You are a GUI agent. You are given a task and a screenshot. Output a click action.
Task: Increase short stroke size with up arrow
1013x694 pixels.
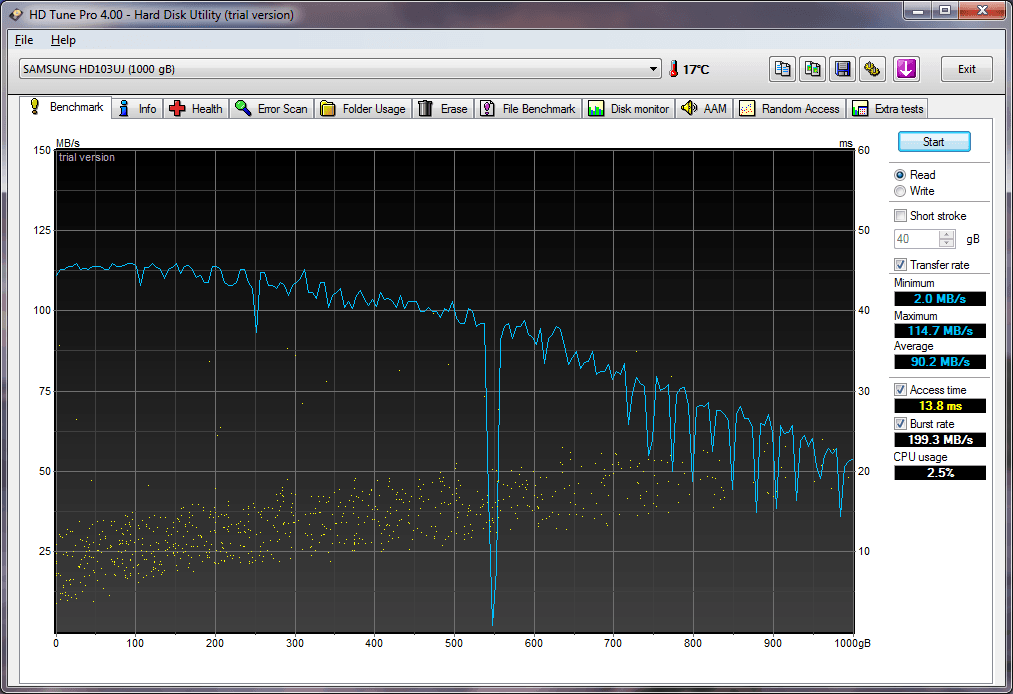(x=946, y=235)
